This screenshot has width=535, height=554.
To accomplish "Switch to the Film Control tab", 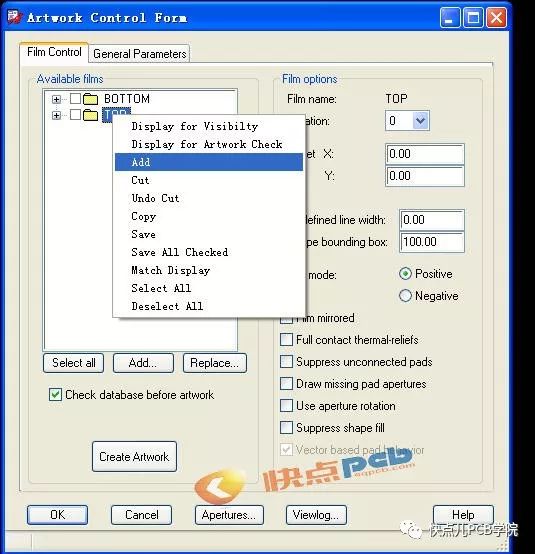I will [54, 52].
